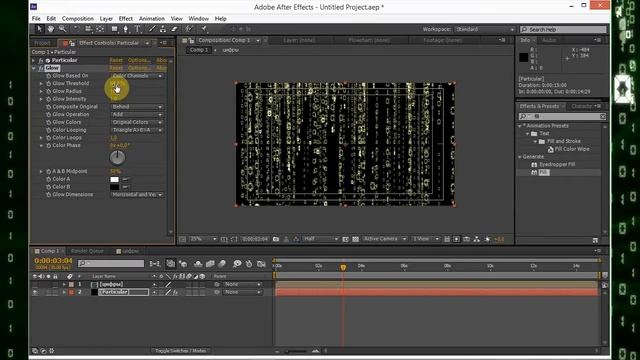Click the take snapshot camera icon
The image size is (640, 360).
tap(276, 239)
